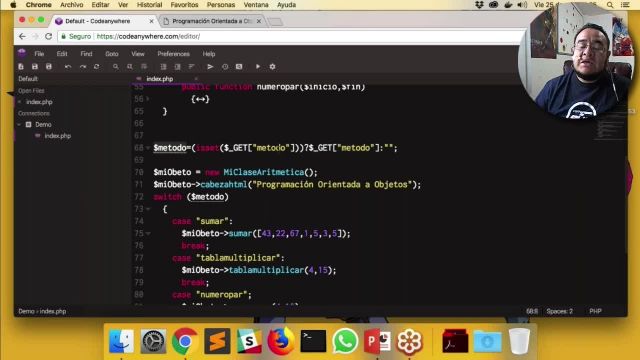Click the Codeanywhere logo icon
640x360 pixels.
22,53
